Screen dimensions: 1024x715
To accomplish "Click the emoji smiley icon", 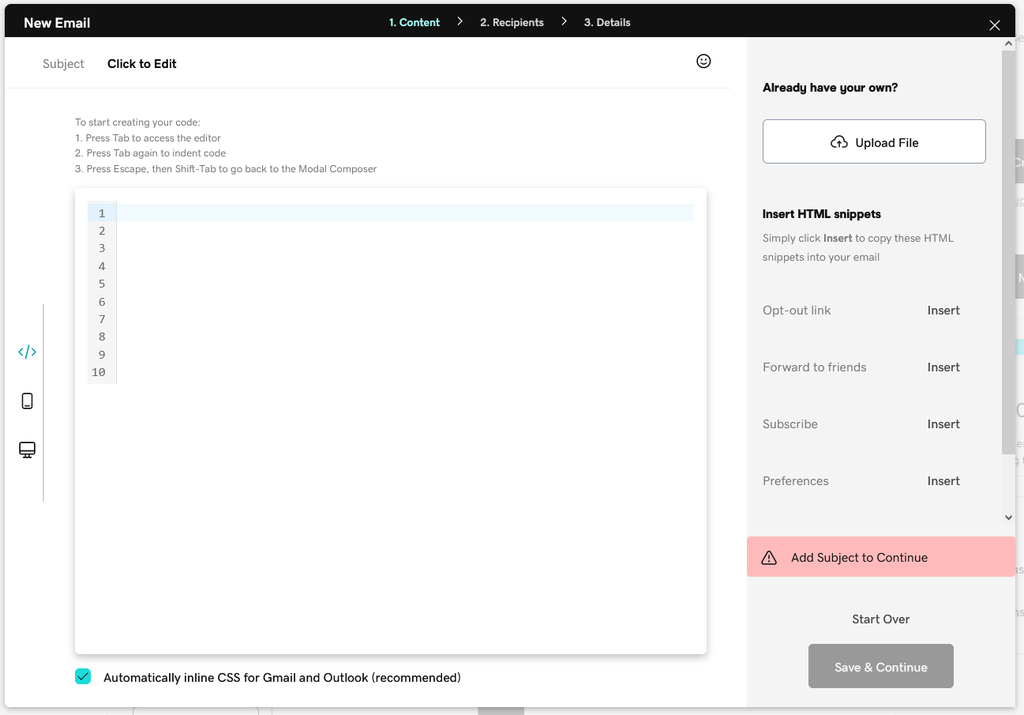I will click(x=703, y=62).
